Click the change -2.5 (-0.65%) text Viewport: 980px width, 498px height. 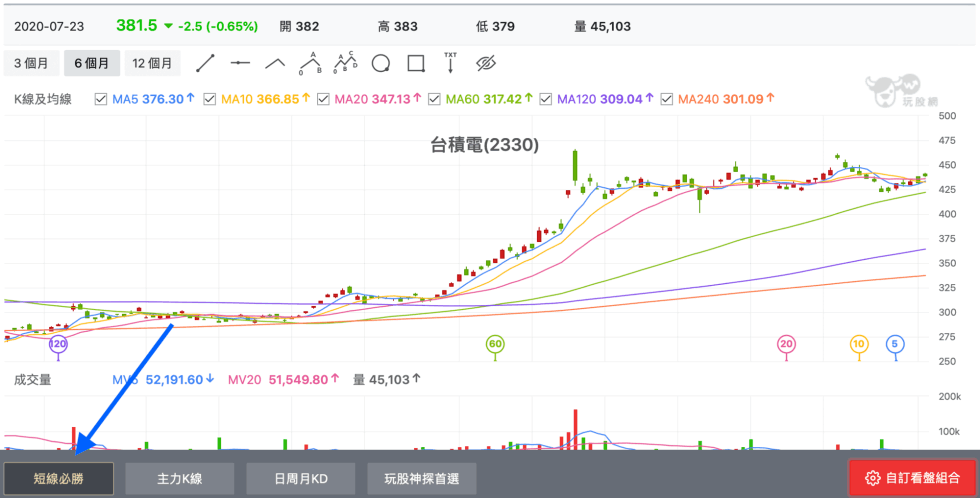click(x=218, y=26)
